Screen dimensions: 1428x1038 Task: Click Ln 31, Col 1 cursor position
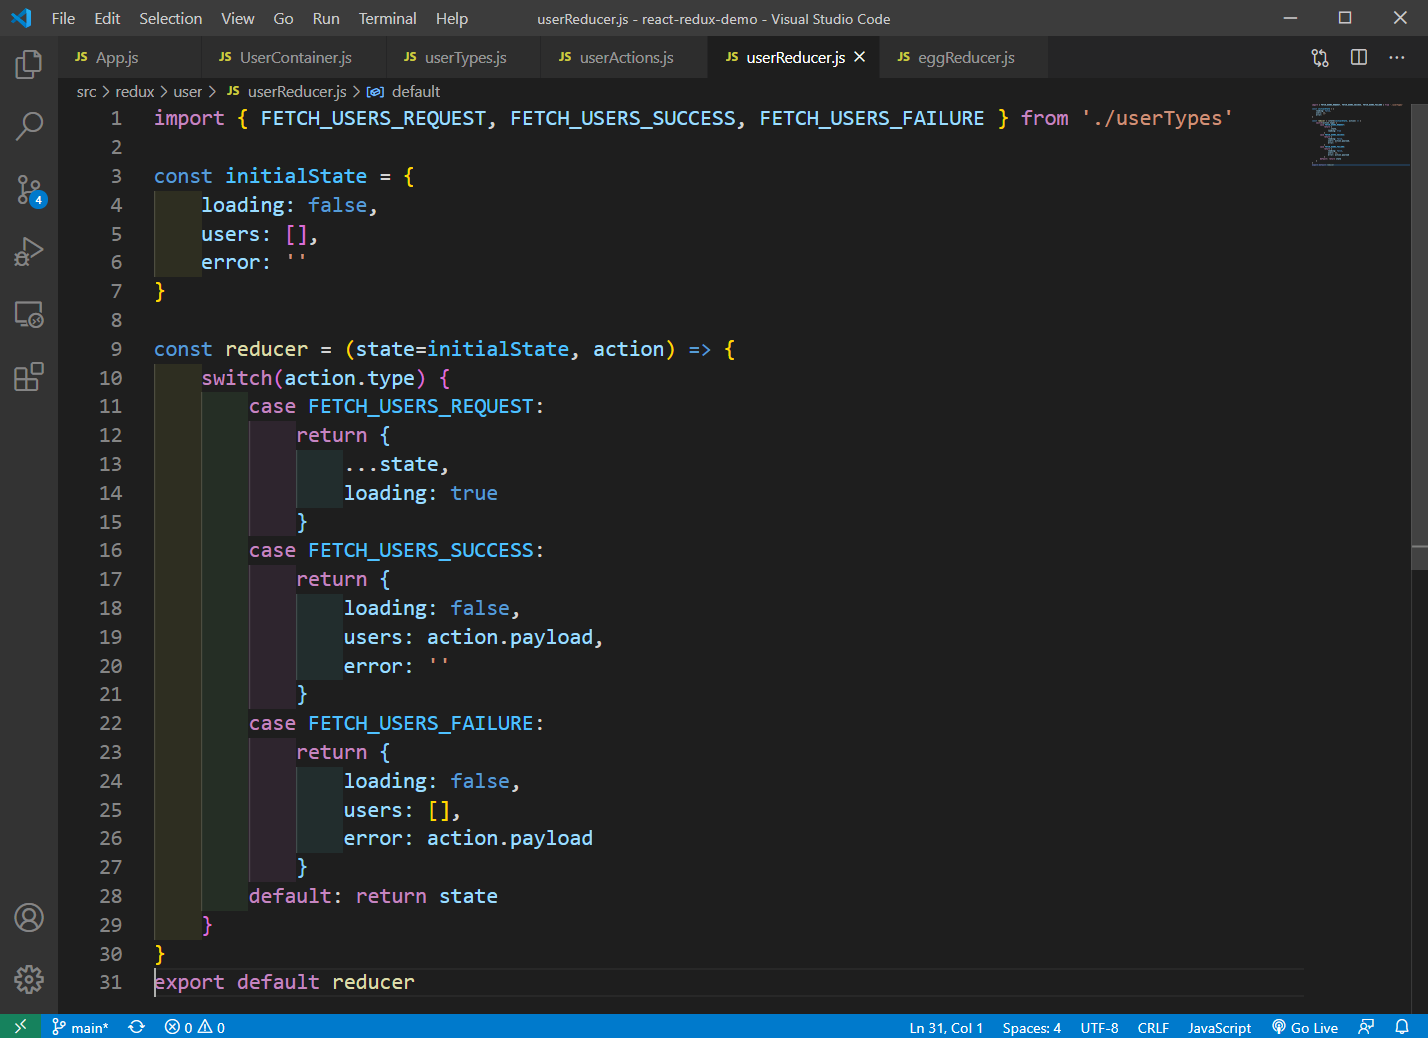pos(946,1027)
